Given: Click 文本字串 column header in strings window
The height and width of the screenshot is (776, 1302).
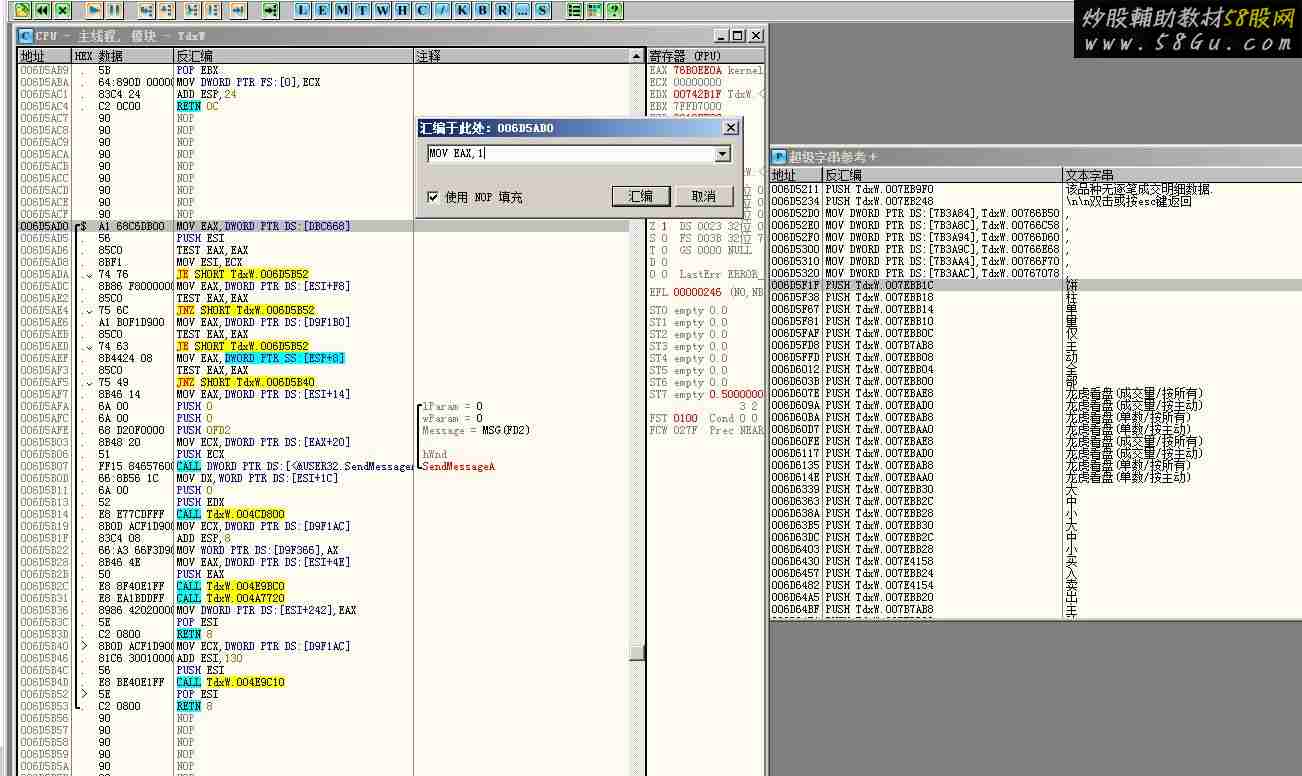Looking at the screenshot, I should click(1182, 175).
